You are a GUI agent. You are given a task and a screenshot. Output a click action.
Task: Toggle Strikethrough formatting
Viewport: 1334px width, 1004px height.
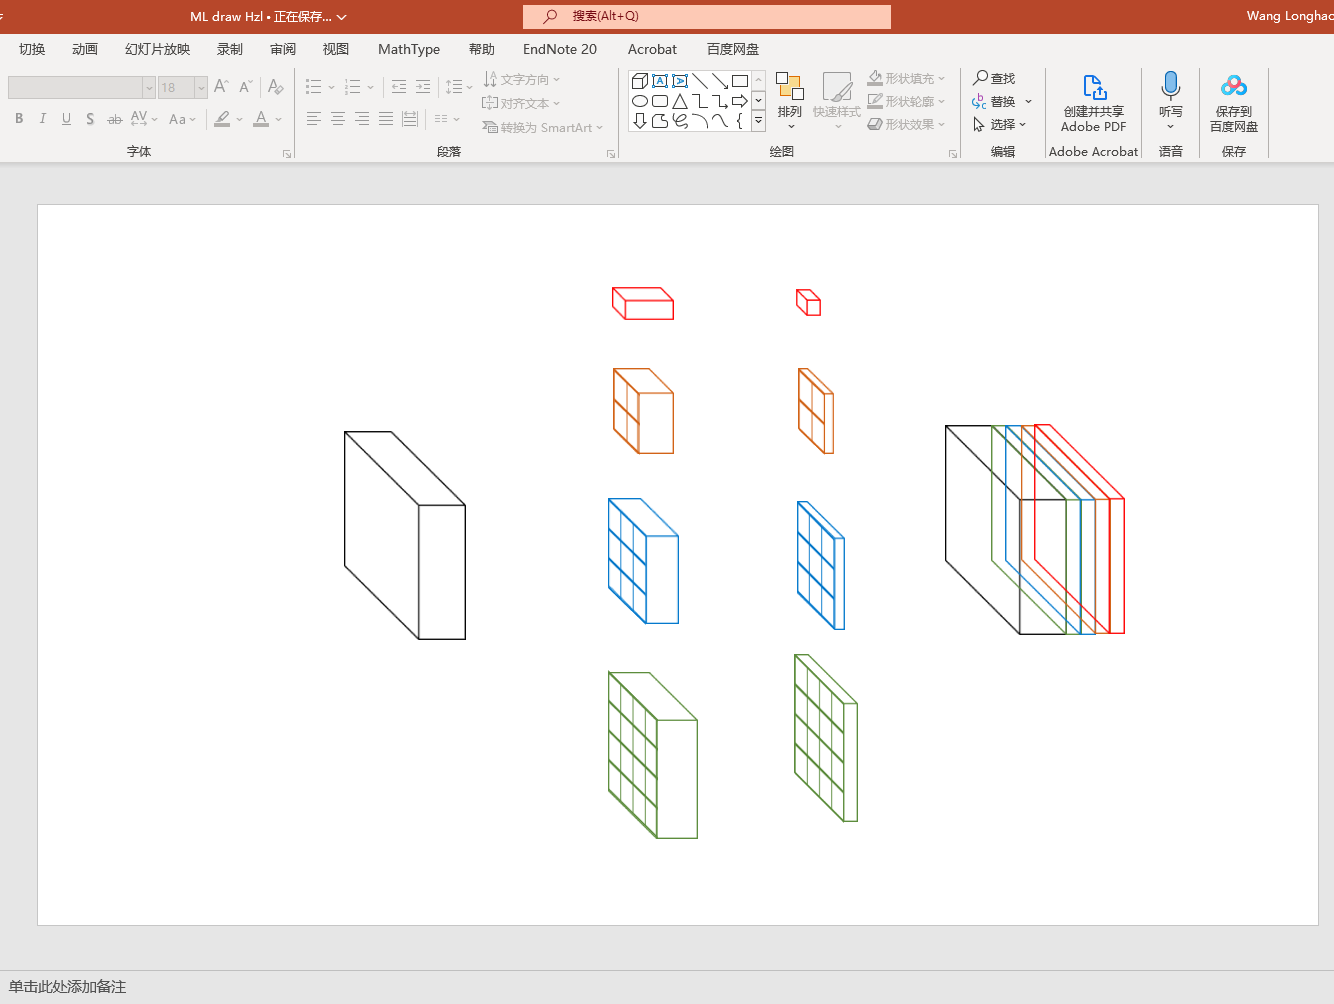click(115, 119)
